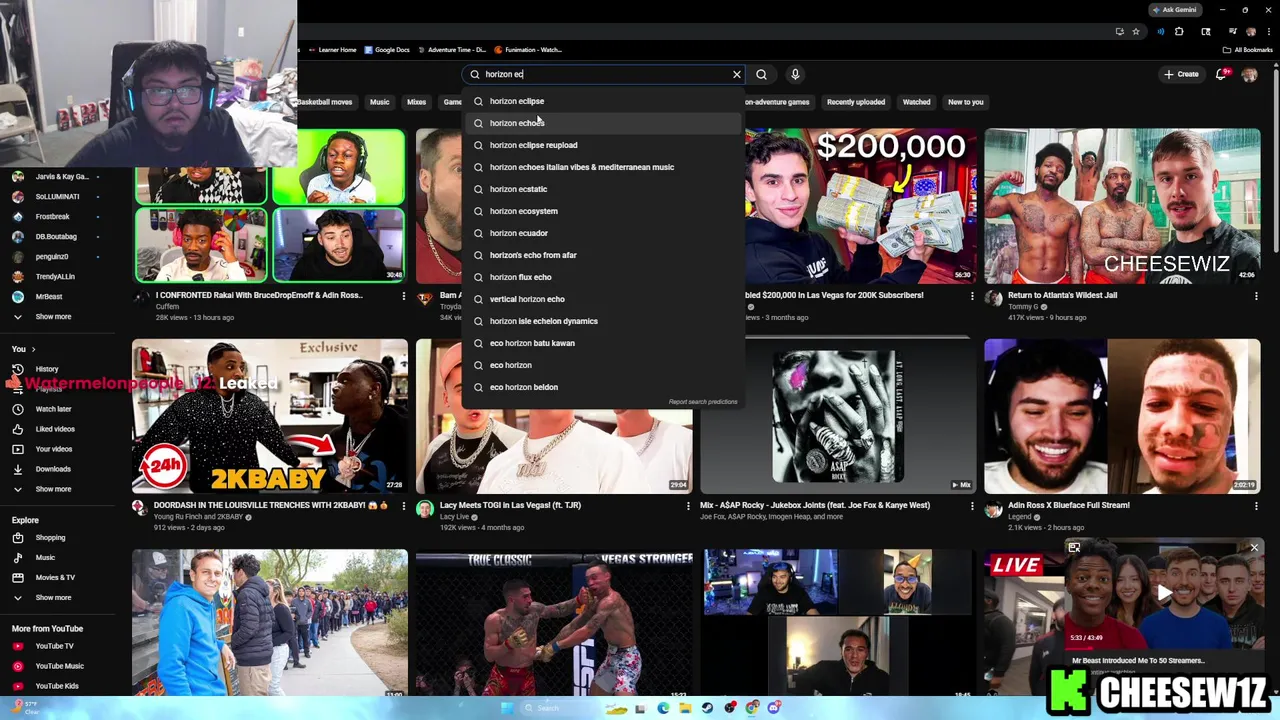Open the You section chevron
Image resolution: width=1280 pixels, height=720 pixels.
[x=33, y=349]
